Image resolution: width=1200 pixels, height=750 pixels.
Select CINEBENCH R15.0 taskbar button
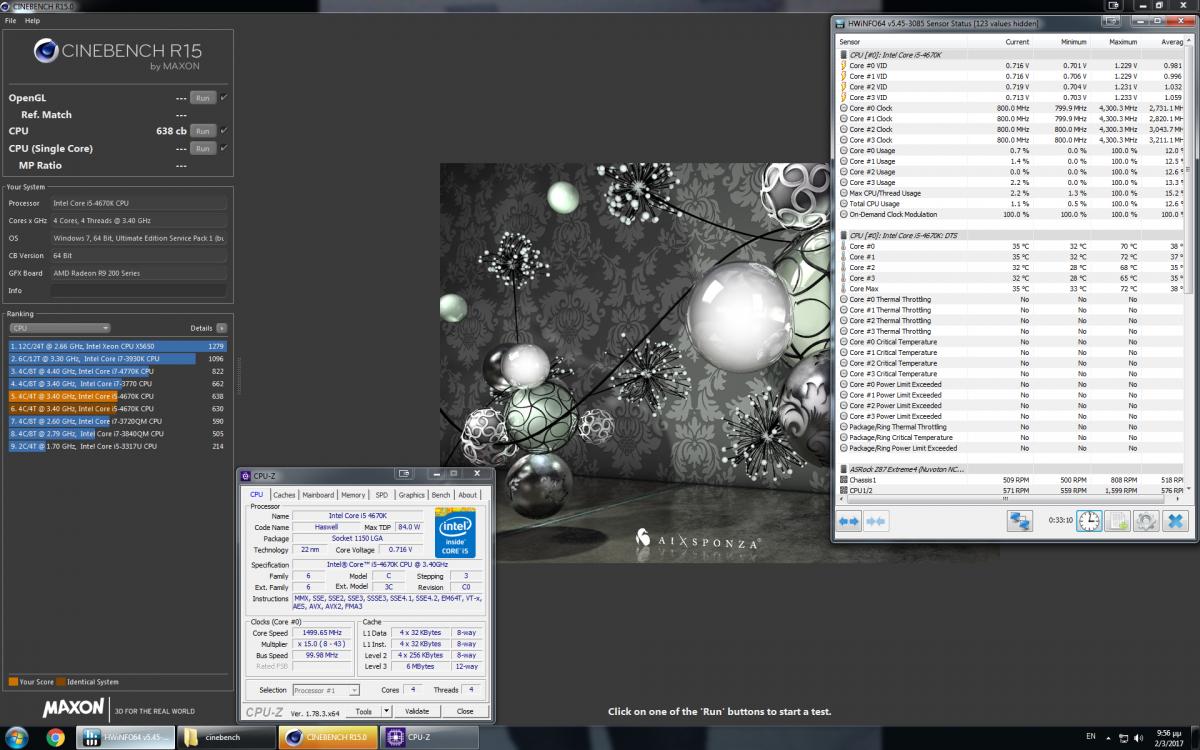point(328,738)
